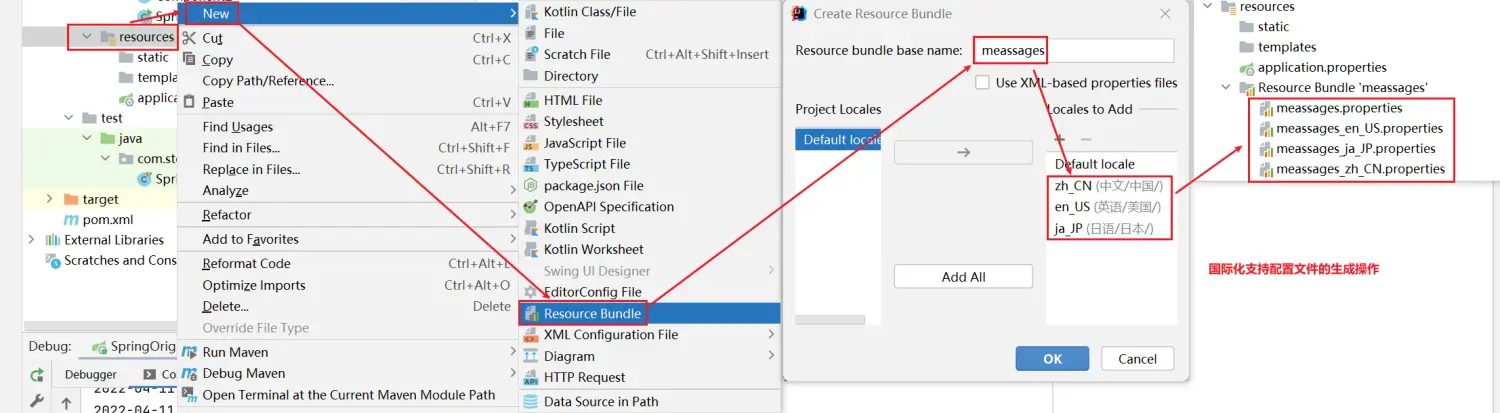
Task: Click the add locale plus icon
Action: coord(1060,138)
